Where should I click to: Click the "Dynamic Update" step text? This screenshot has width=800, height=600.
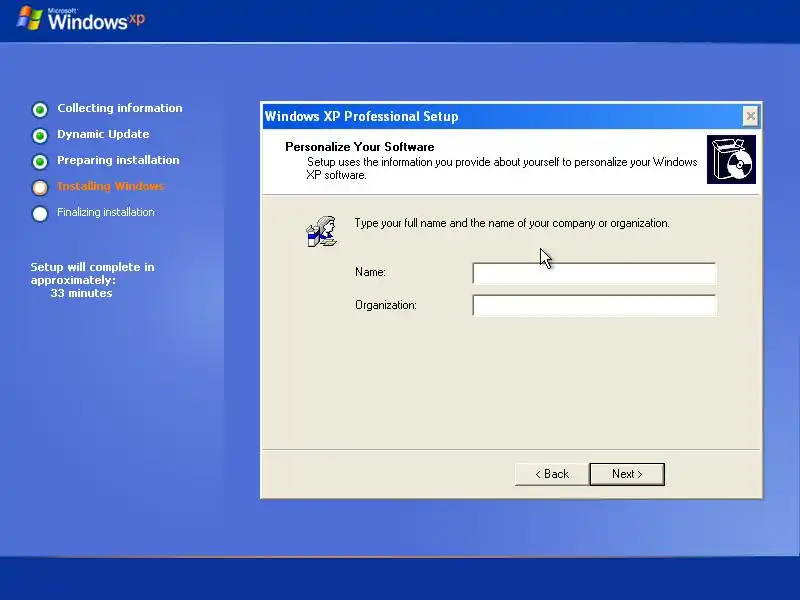103,134
